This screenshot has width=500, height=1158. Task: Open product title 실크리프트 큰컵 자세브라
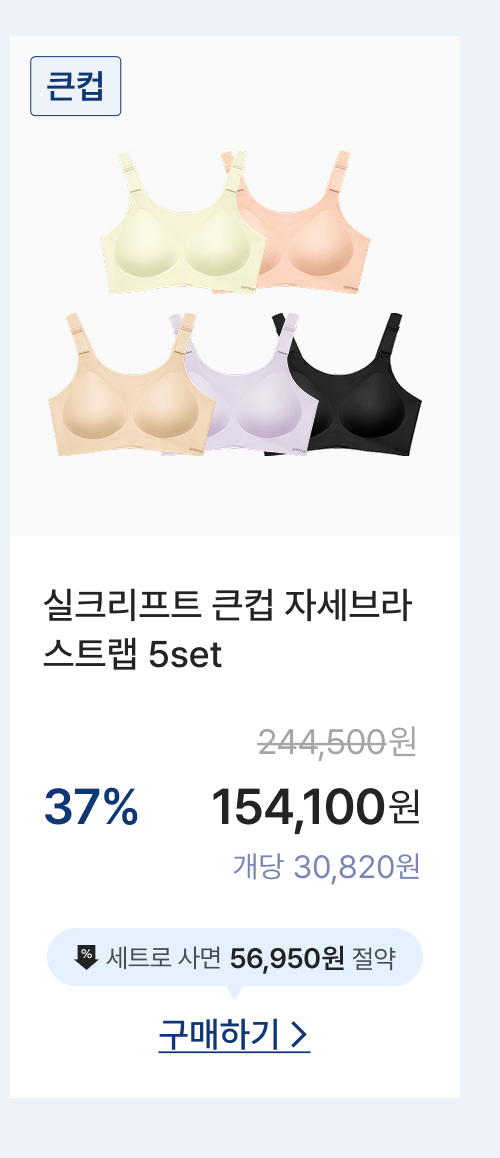(x=227, y=606)
